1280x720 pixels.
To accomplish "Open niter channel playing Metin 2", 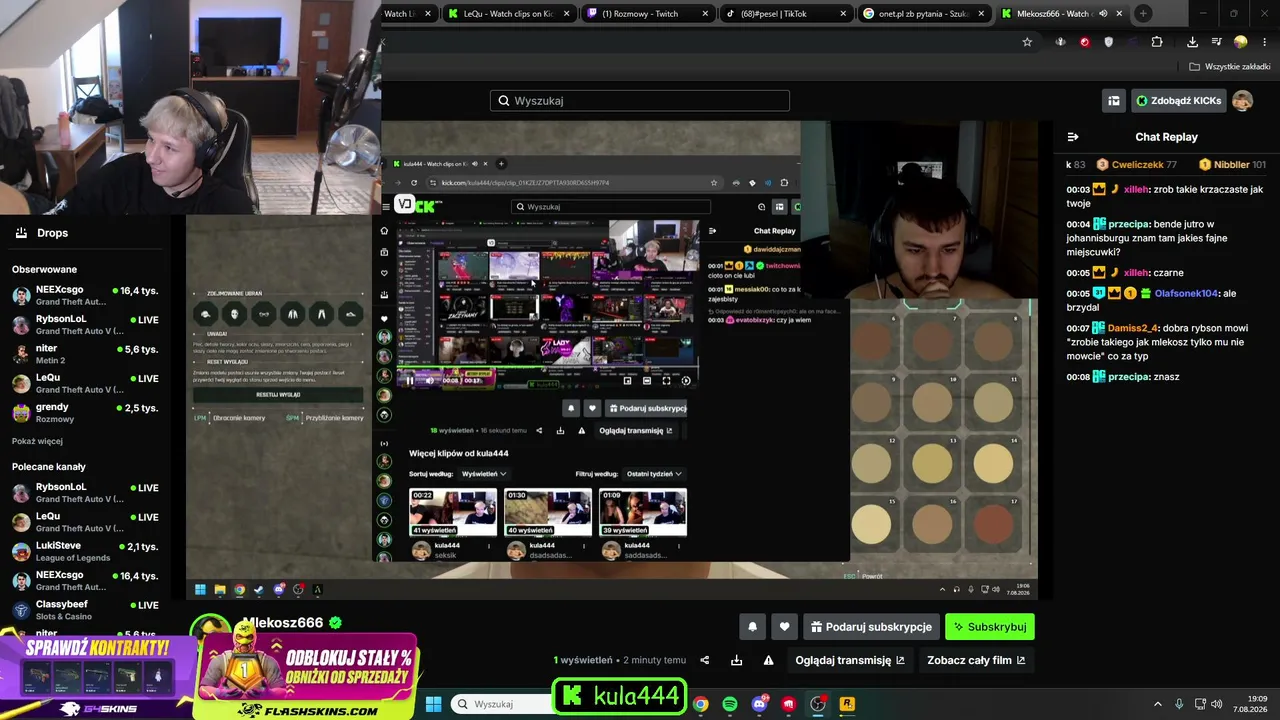I will (85, 354).
